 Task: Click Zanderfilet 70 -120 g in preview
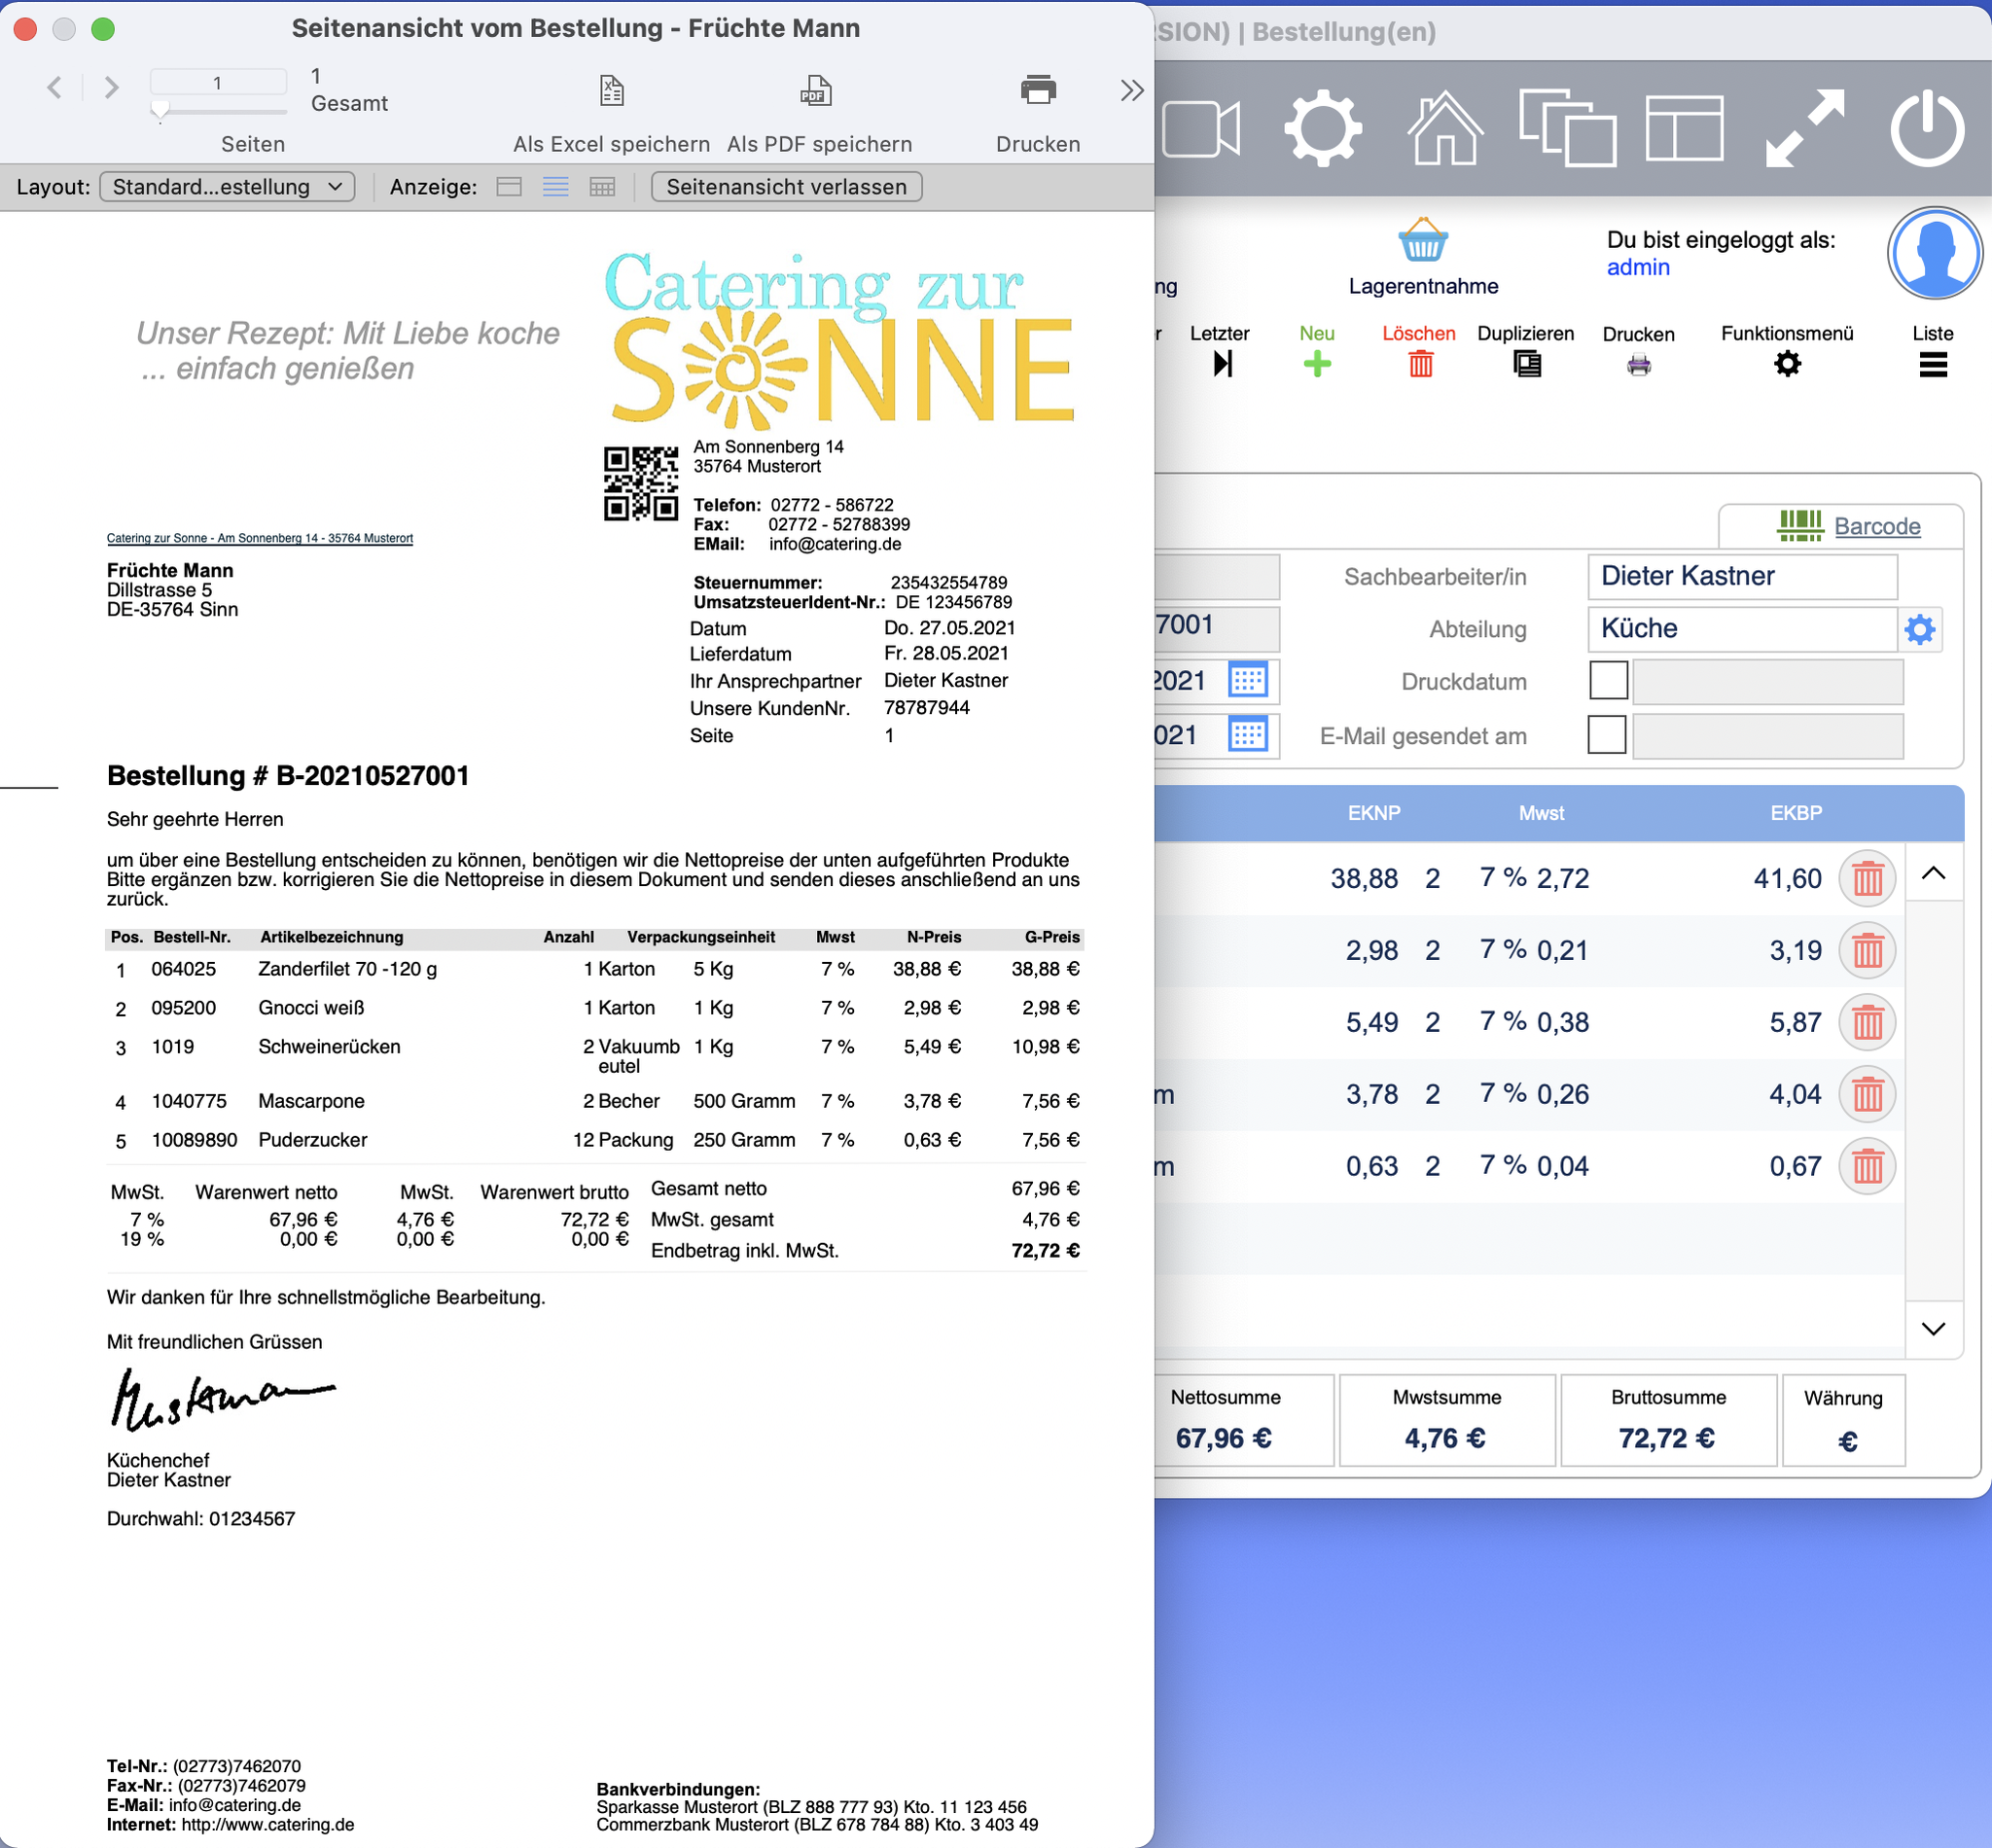pyautogui.click(x=347, y=969)
